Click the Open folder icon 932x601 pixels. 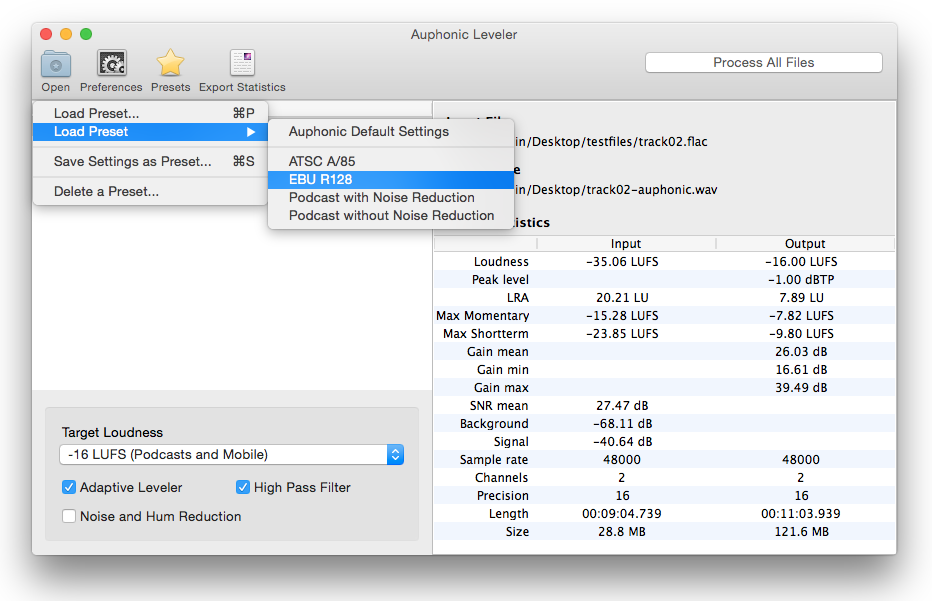pos(56,64)
